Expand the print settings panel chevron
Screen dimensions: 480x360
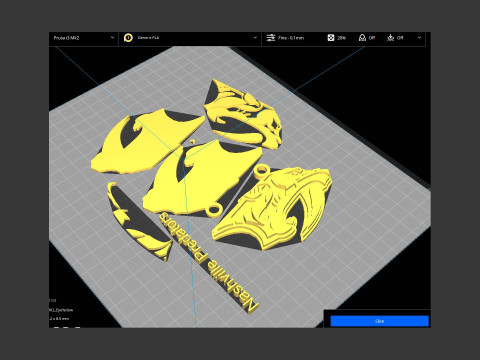(419, 38)
